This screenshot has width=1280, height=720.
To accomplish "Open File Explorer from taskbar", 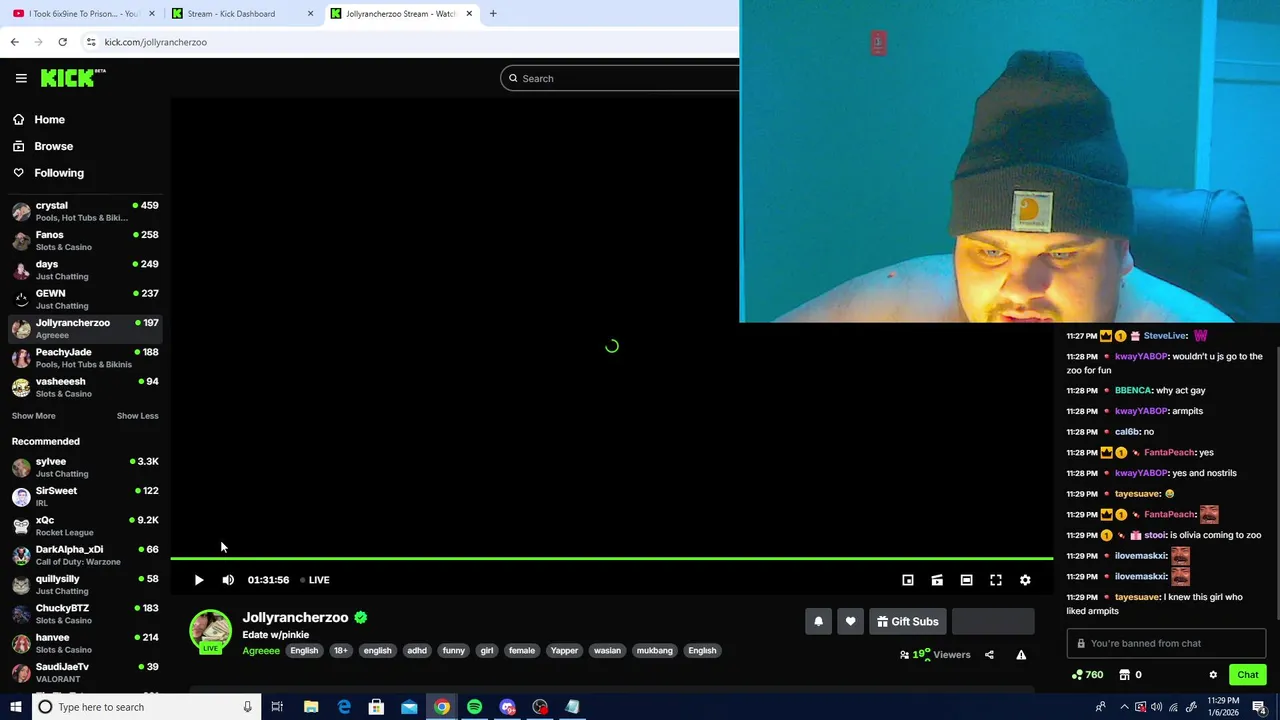I will pyautogui.click(x=311, y=707).
